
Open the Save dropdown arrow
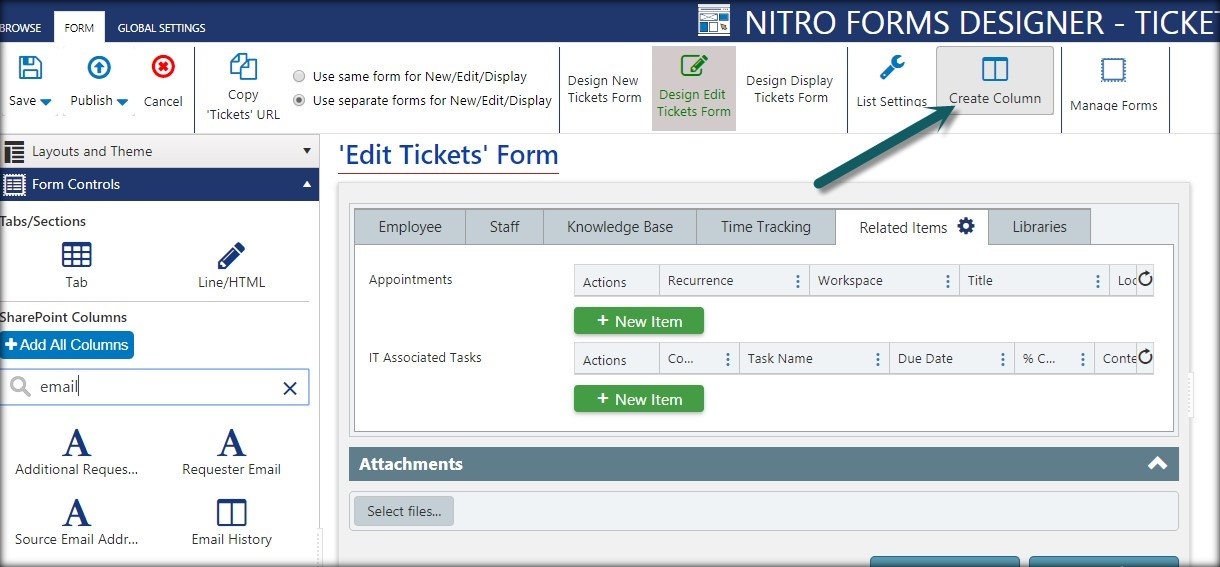tap(47, 102)
